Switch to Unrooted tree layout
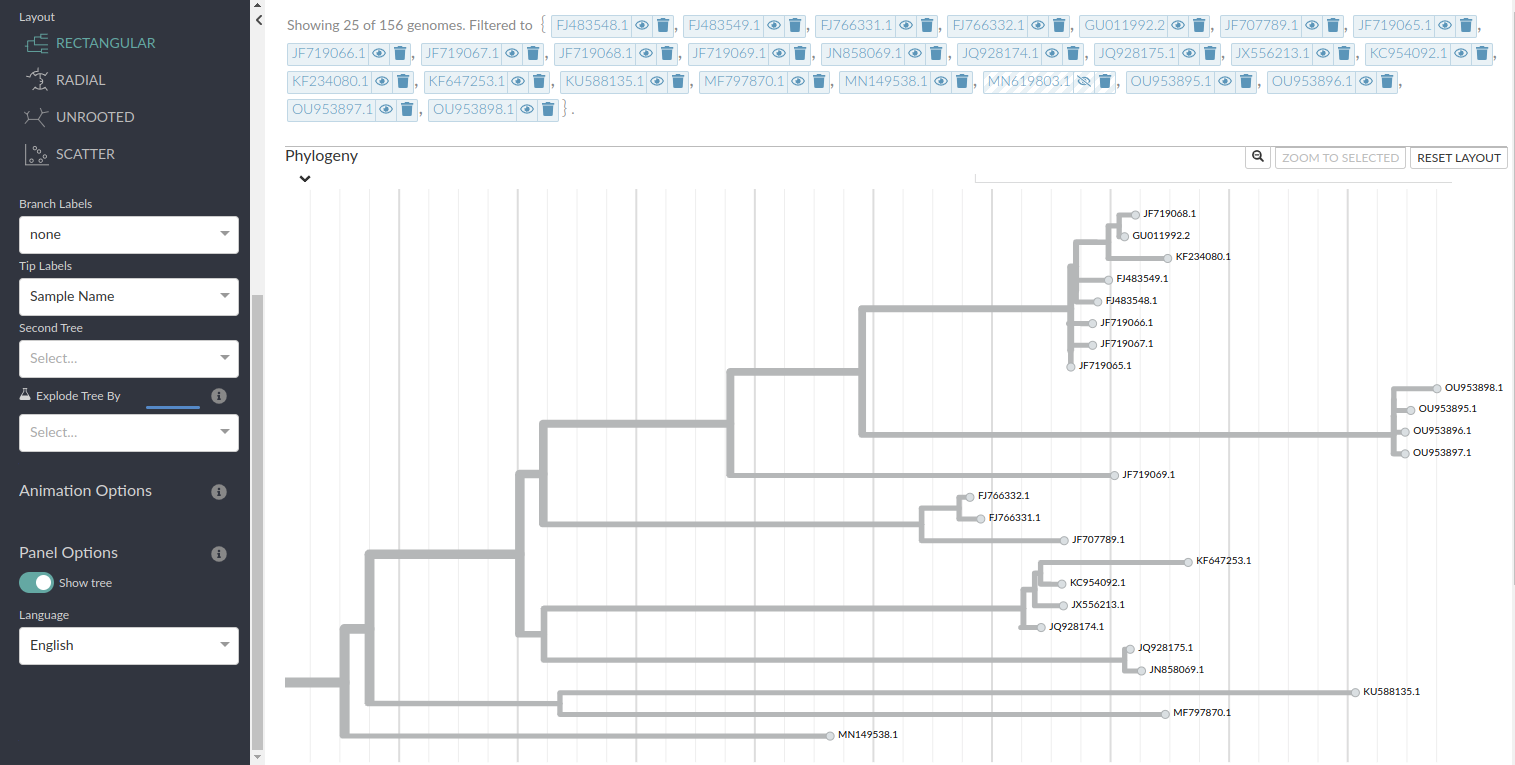 [x=79, y=117]
